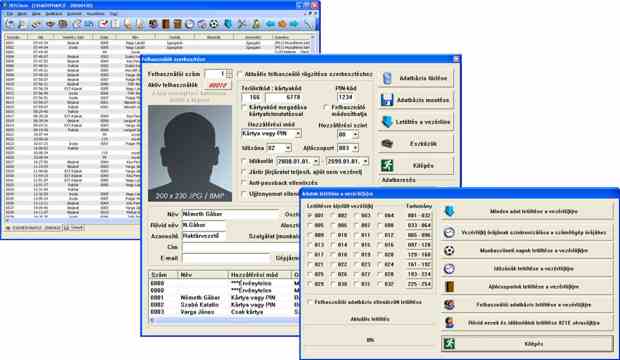This screenshot has width=620, height=360.
Task: Click the padlock icon in main toolbar
Action: tap(257, 24)
